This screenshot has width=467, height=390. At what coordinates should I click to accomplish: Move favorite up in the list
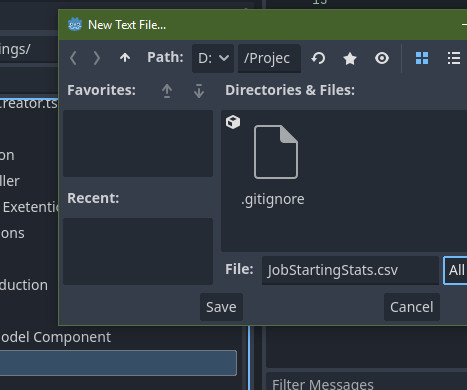(x=167, y=91)
